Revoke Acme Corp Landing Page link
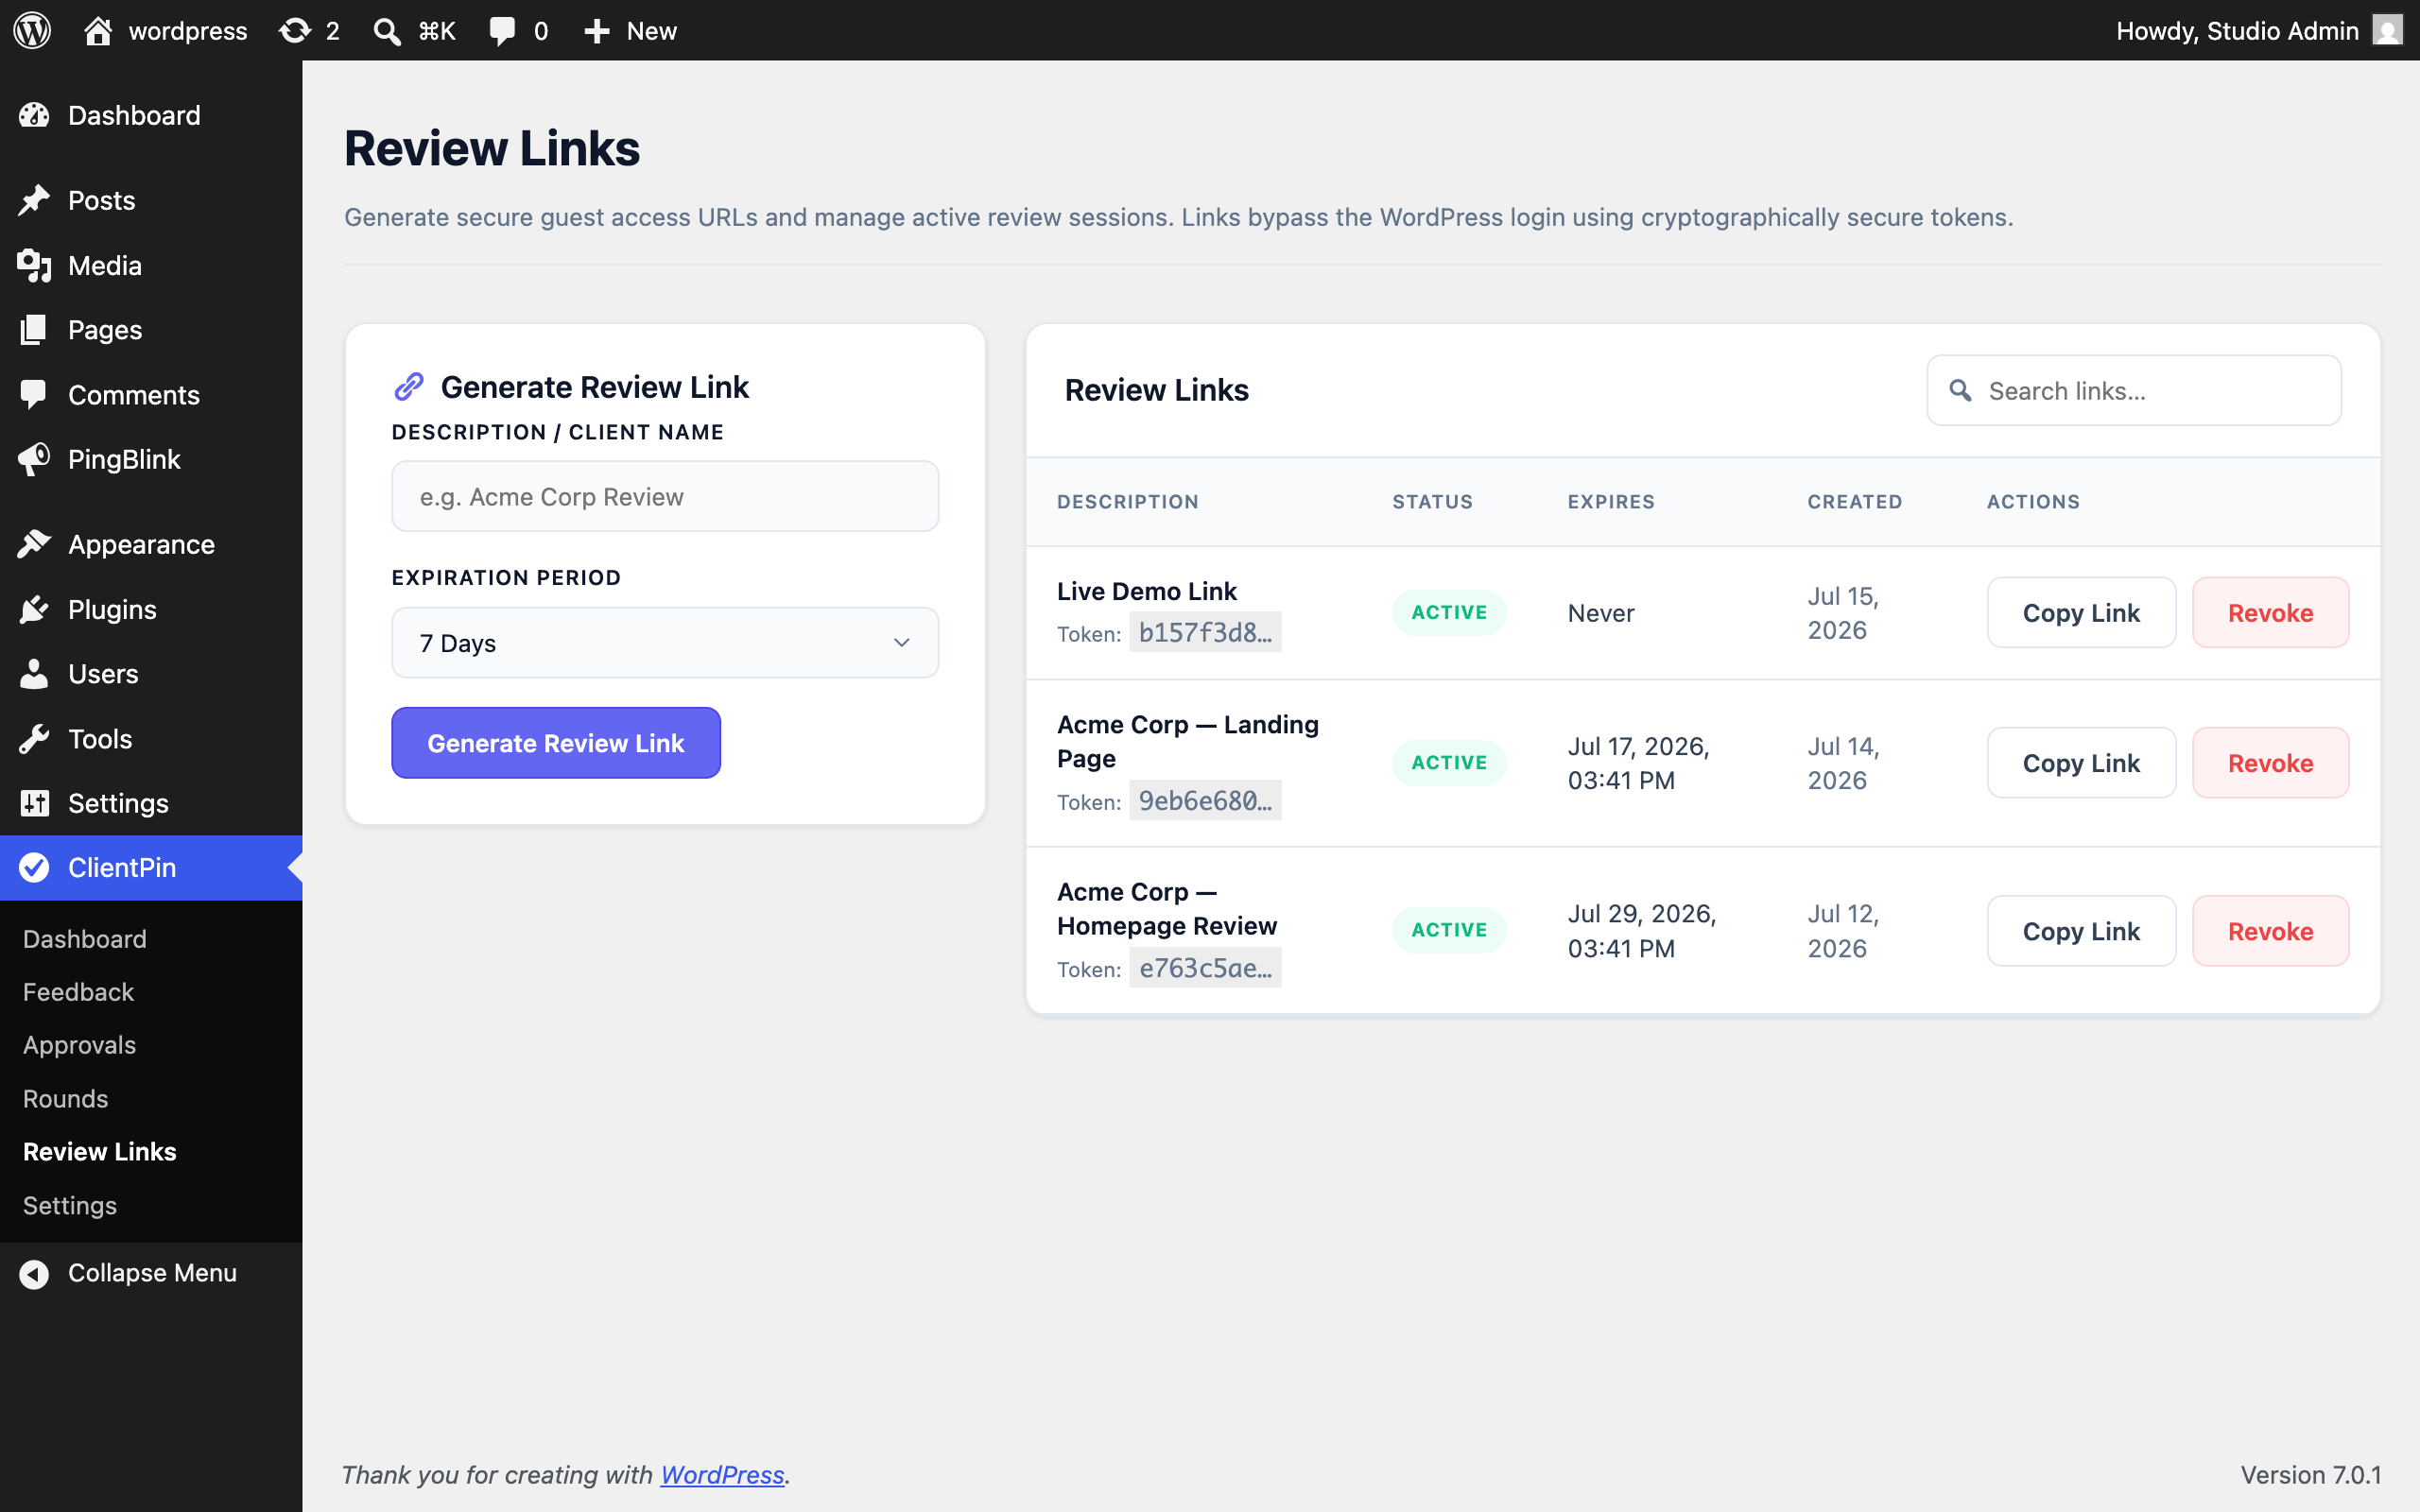The width and height of the screenshot is (2420, 1512). pos(2270,762)
